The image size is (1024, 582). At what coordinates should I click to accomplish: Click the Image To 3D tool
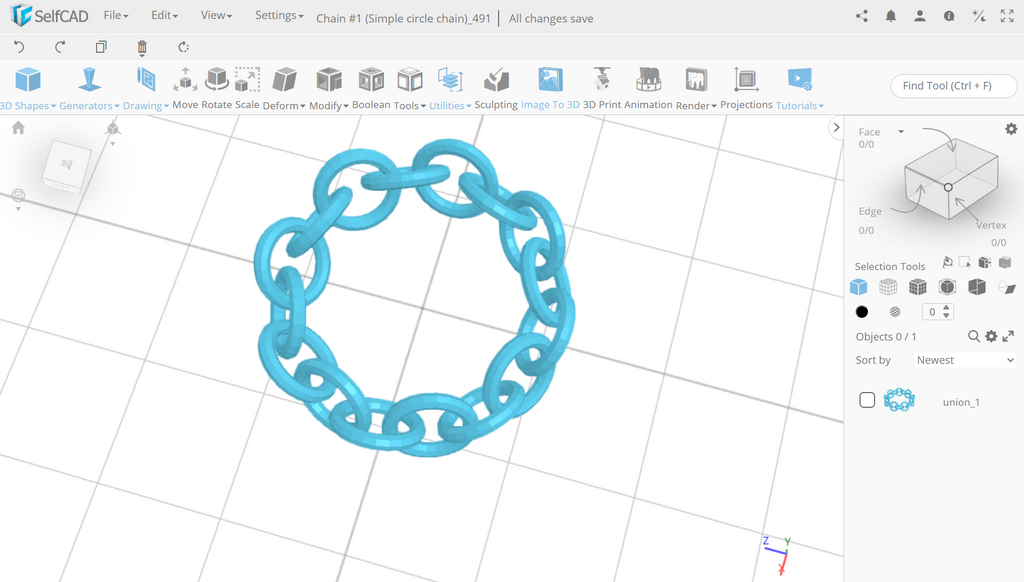[550, 80]
